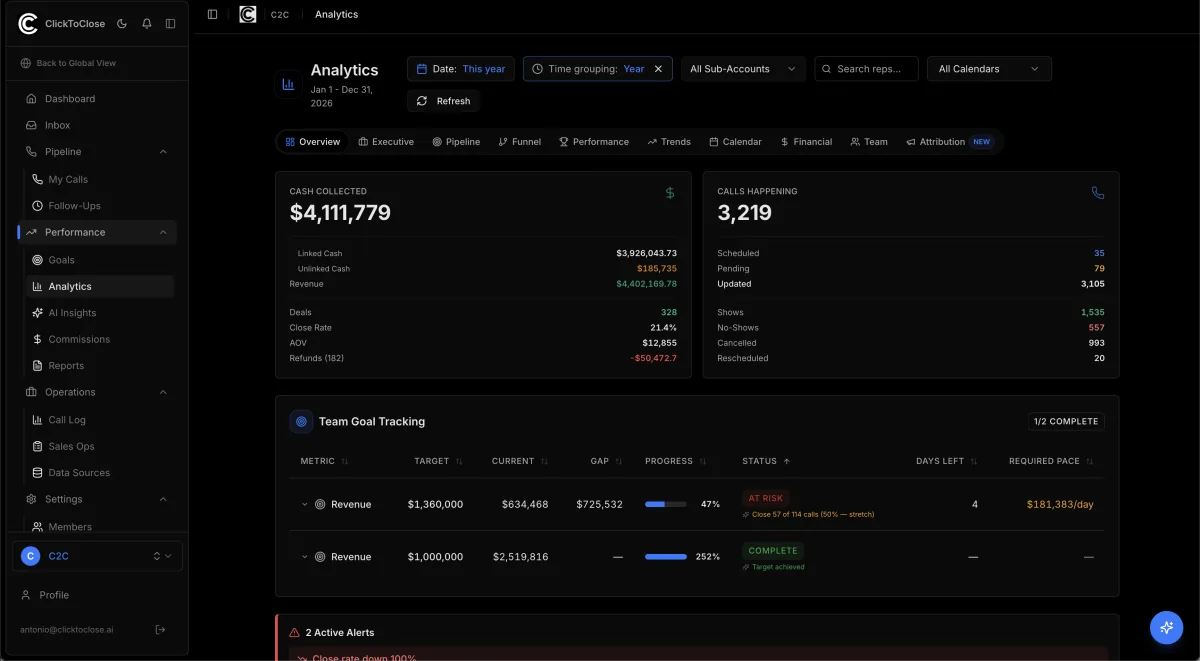
Task: Switch to the Executive tab
Action: click(x=386, y=142)
